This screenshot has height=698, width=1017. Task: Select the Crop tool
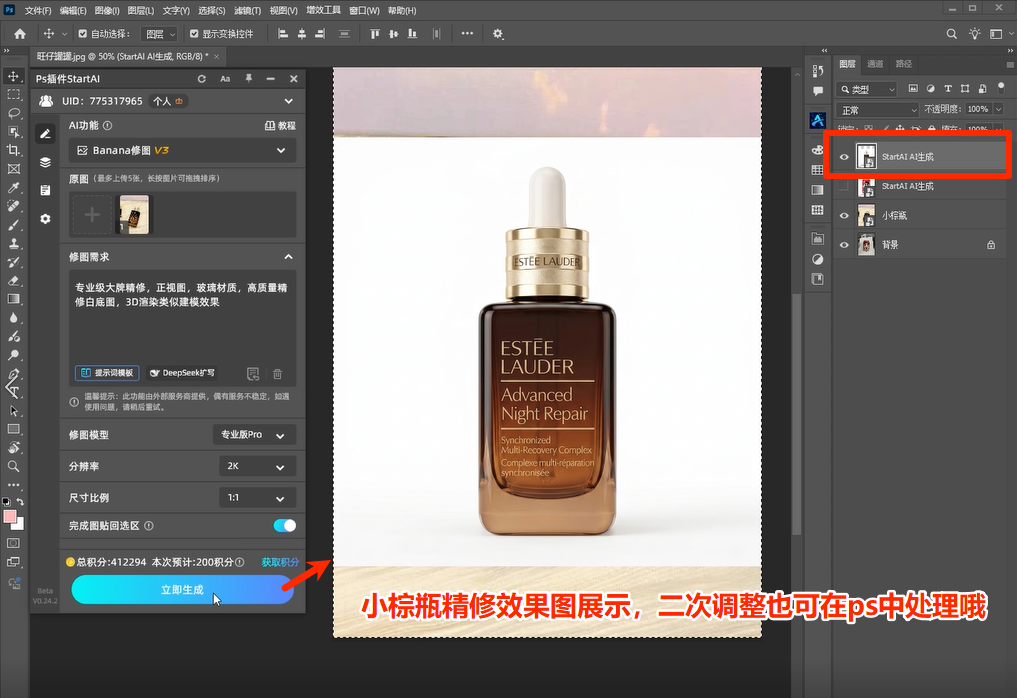(x=13, y=150)
